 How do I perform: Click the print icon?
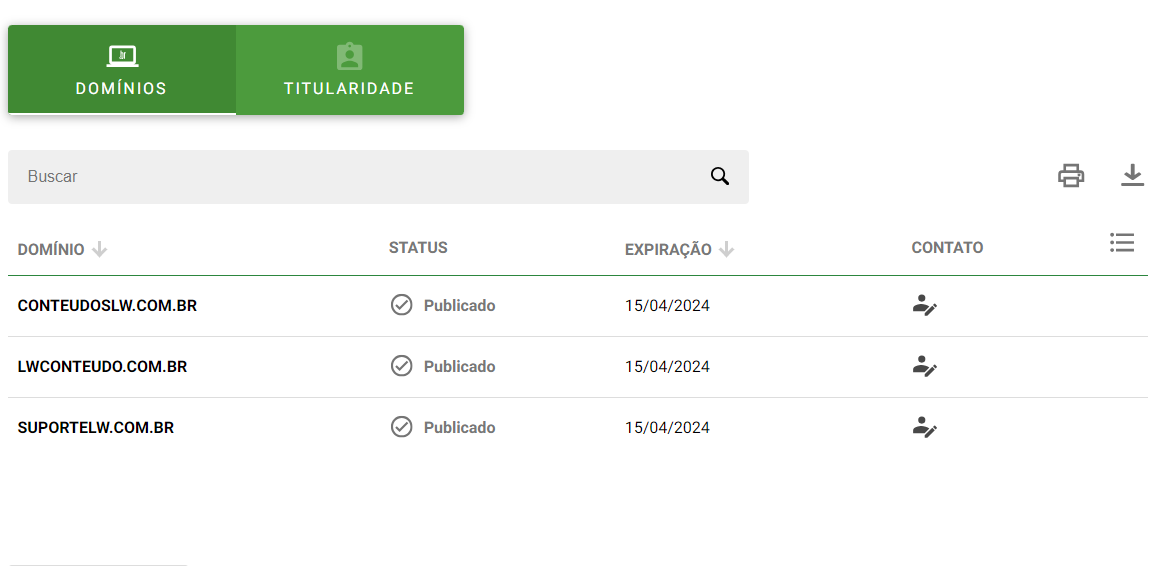[1070, 176]
